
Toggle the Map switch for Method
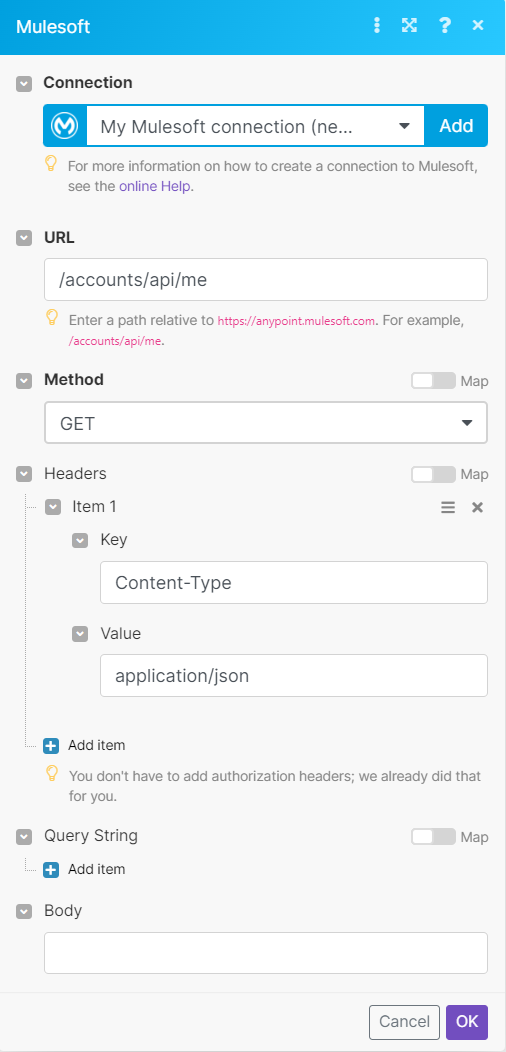[433, 380]
